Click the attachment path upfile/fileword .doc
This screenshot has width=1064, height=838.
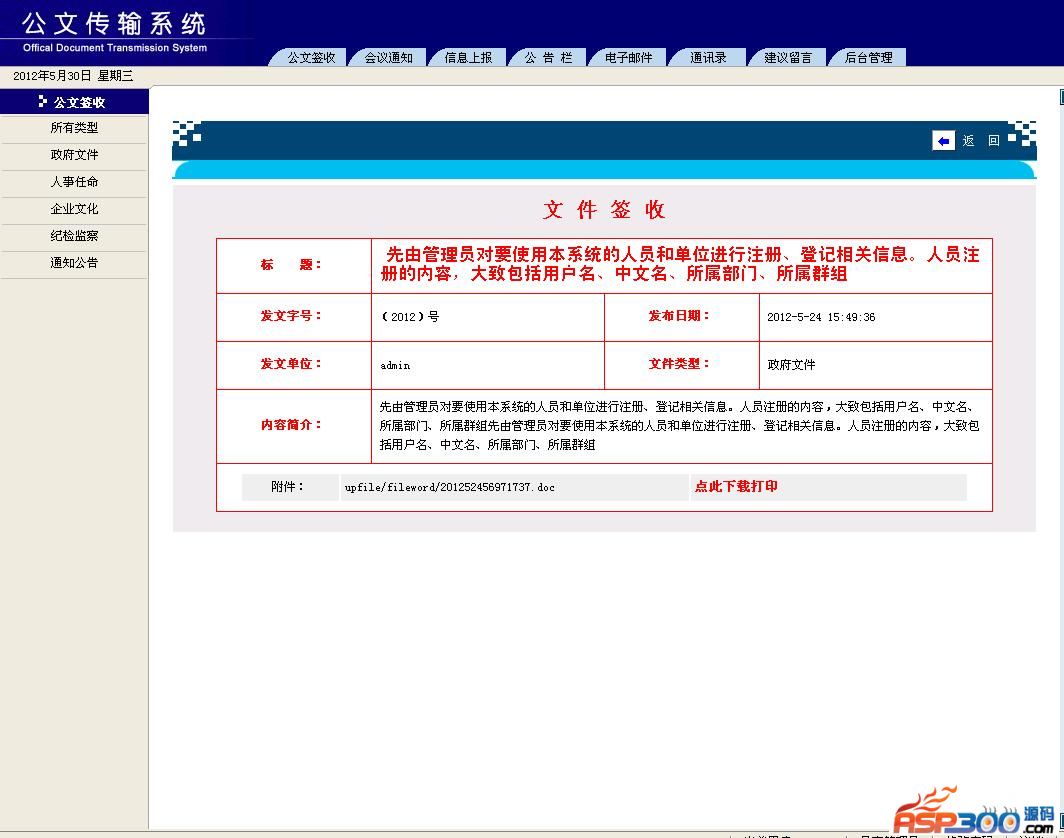449,487
